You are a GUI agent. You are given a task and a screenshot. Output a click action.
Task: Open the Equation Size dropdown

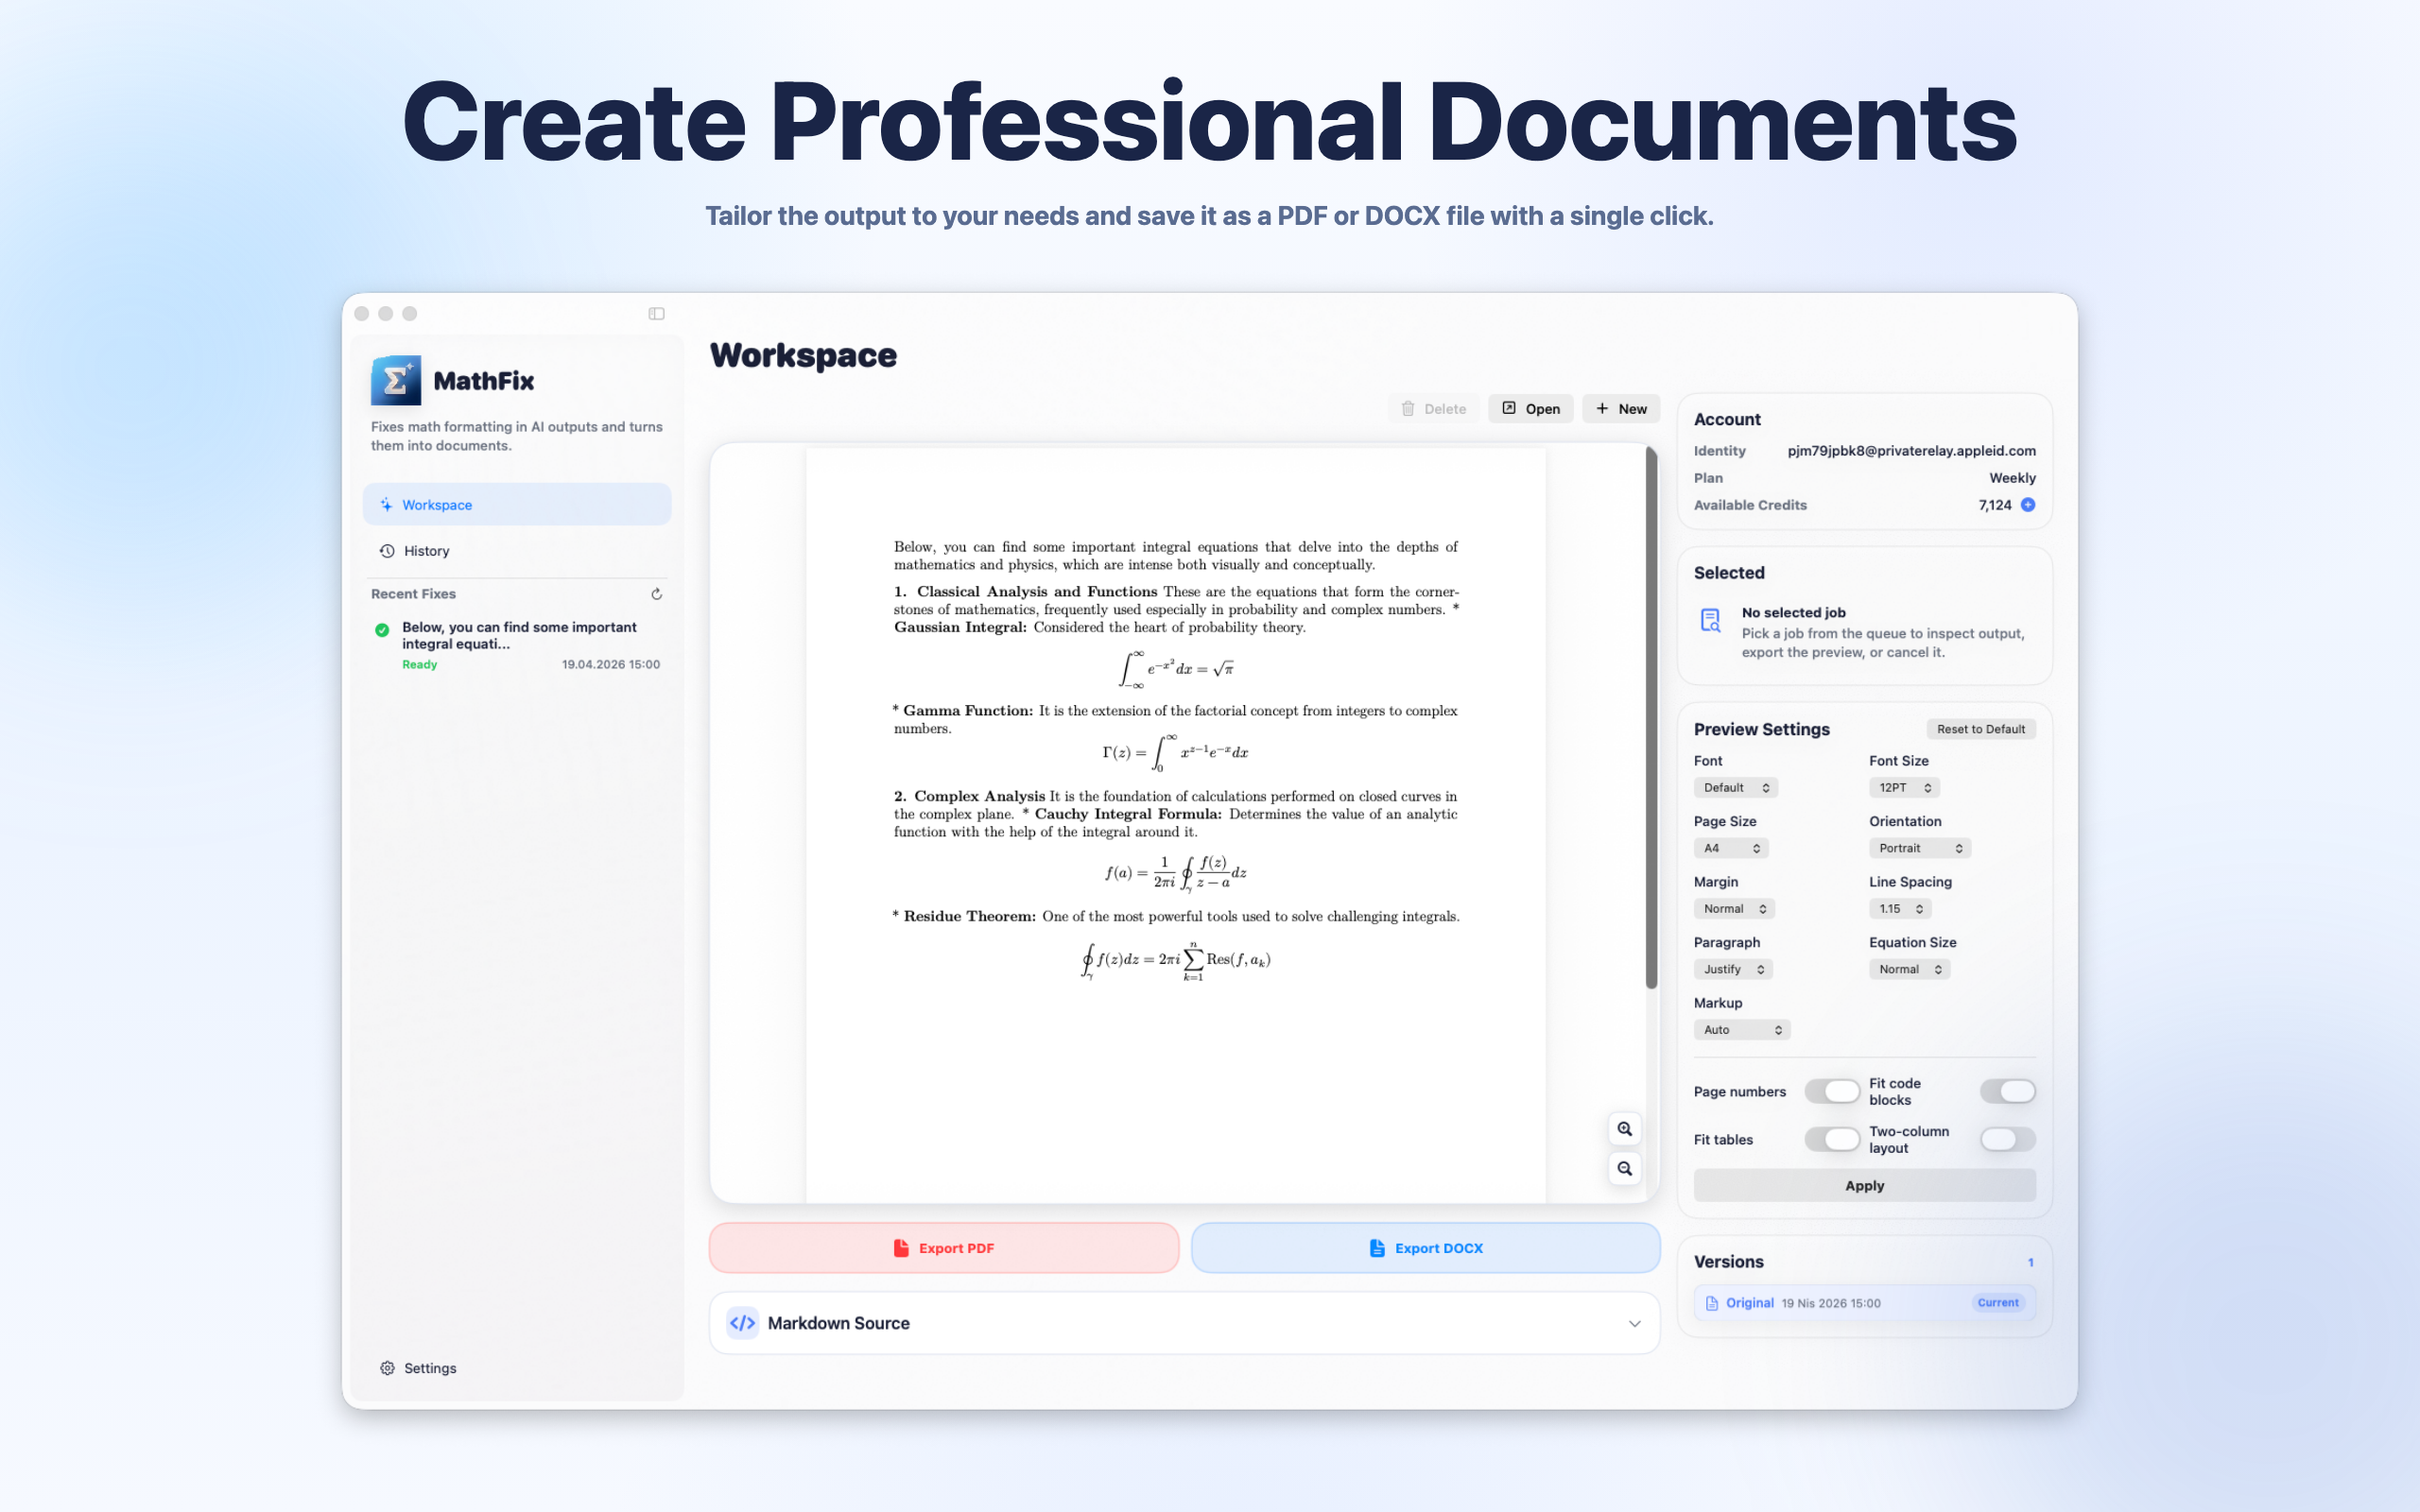1909,969
